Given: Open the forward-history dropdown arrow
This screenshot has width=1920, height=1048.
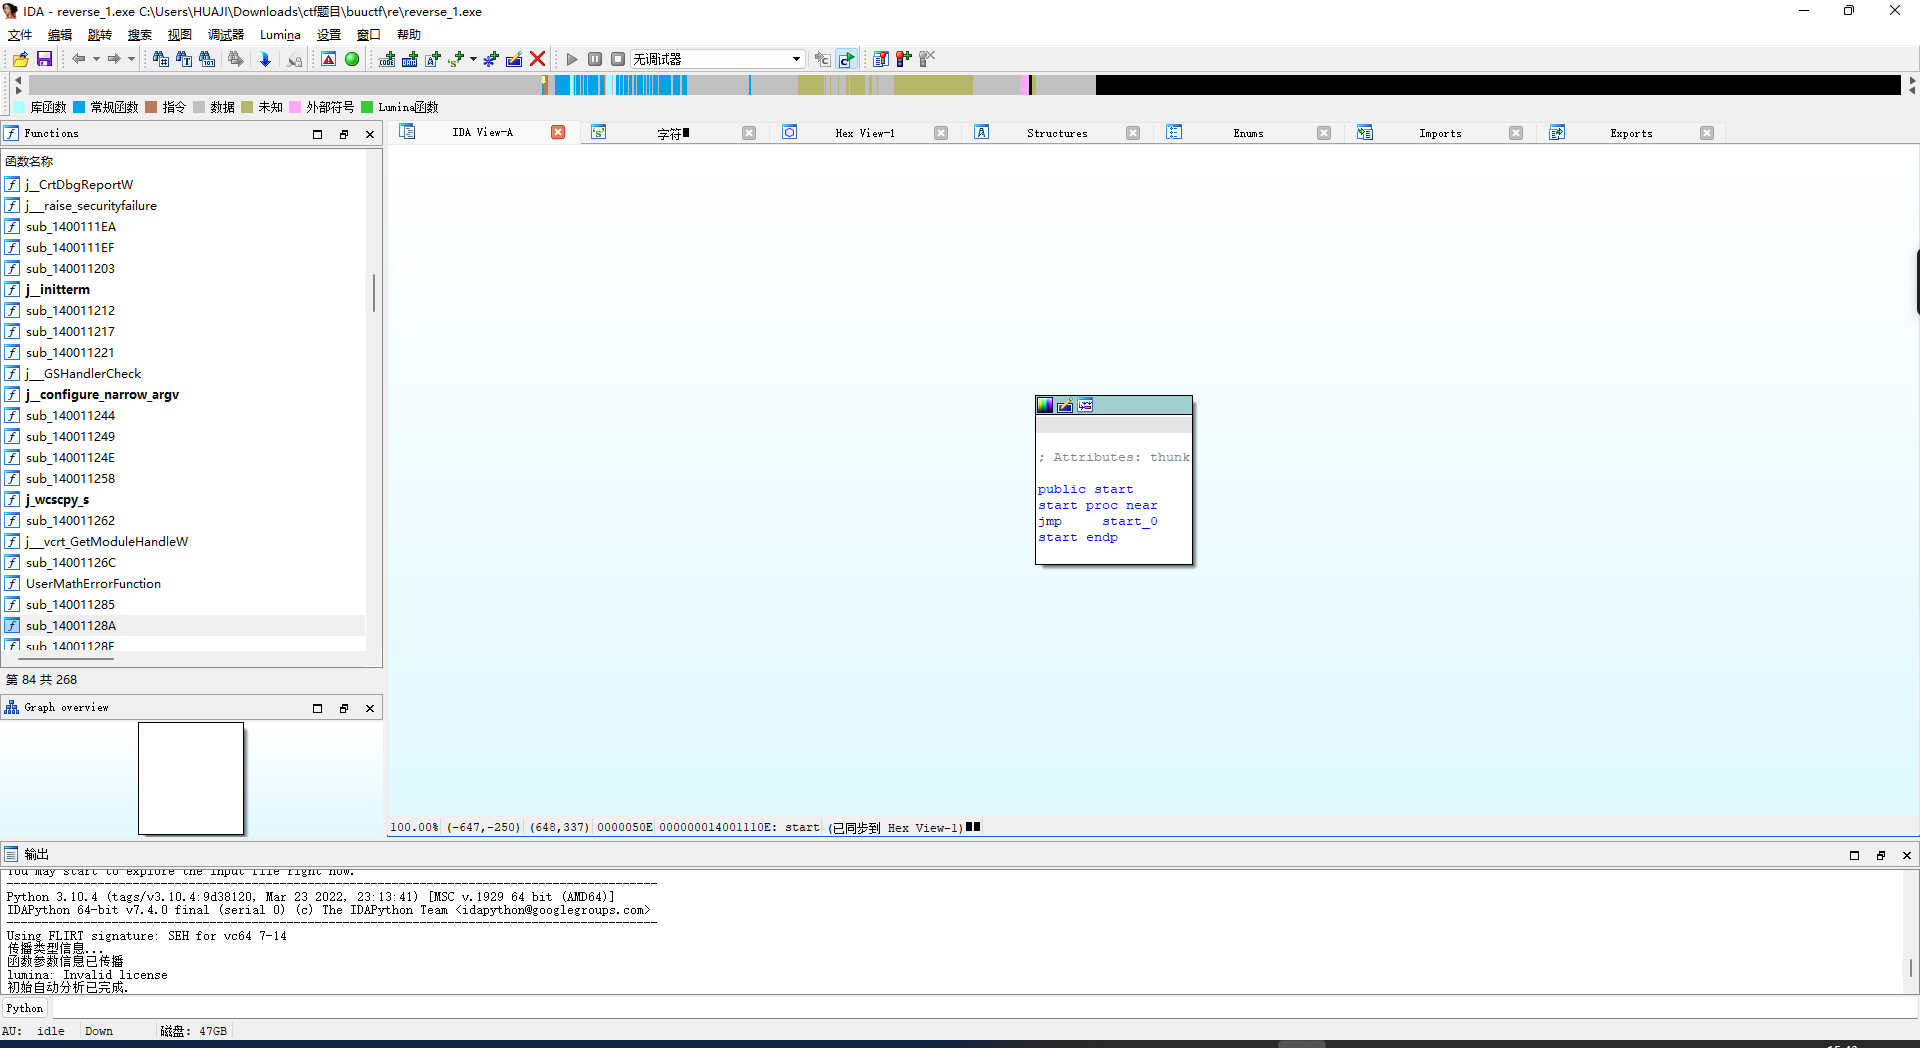Looking at the screenshot, I should [x=131, y=59].
